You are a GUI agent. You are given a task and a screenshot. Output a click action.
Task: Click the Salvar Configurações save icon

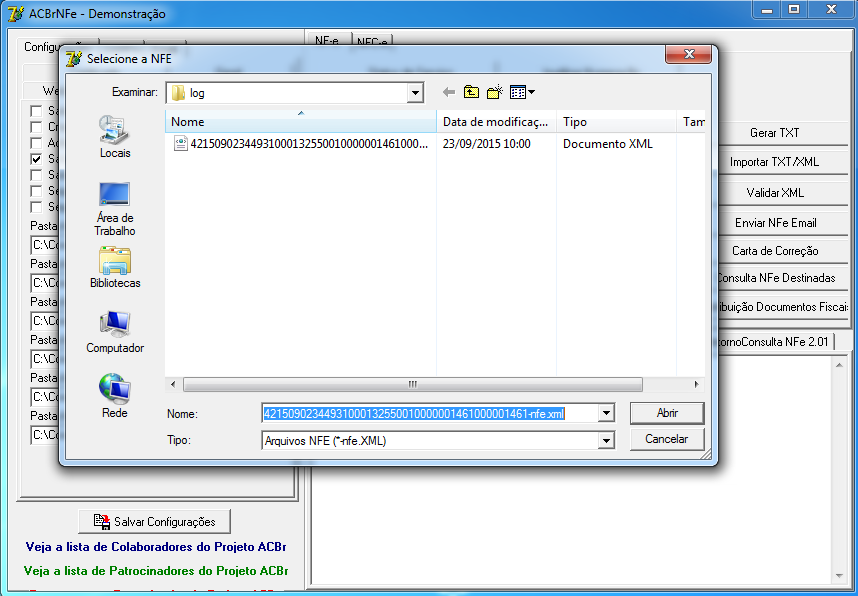click(x=102, y=522)
